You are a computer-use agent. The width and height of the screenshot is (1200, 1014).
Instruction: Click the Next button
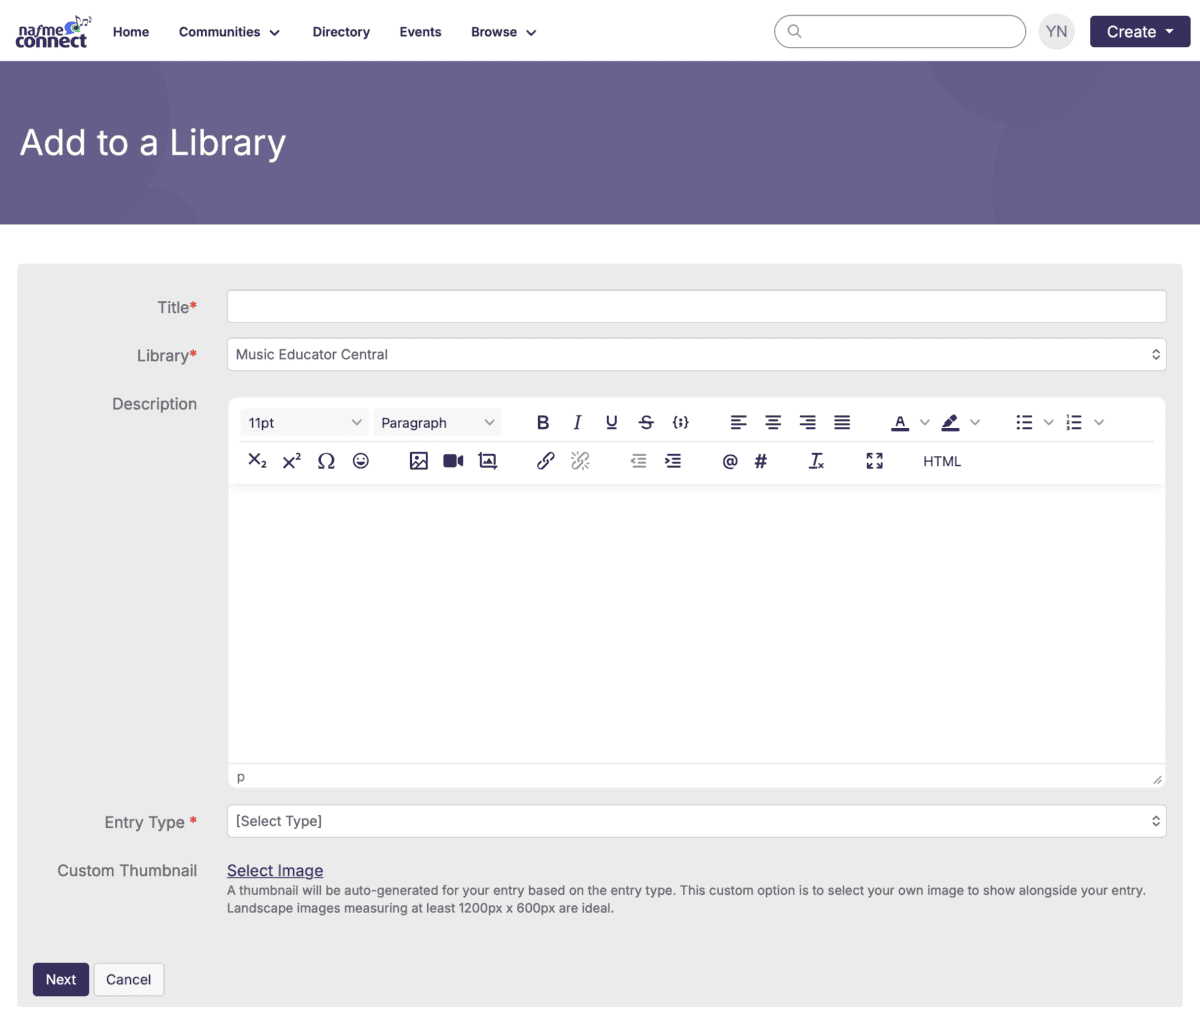tap(61, 980)
